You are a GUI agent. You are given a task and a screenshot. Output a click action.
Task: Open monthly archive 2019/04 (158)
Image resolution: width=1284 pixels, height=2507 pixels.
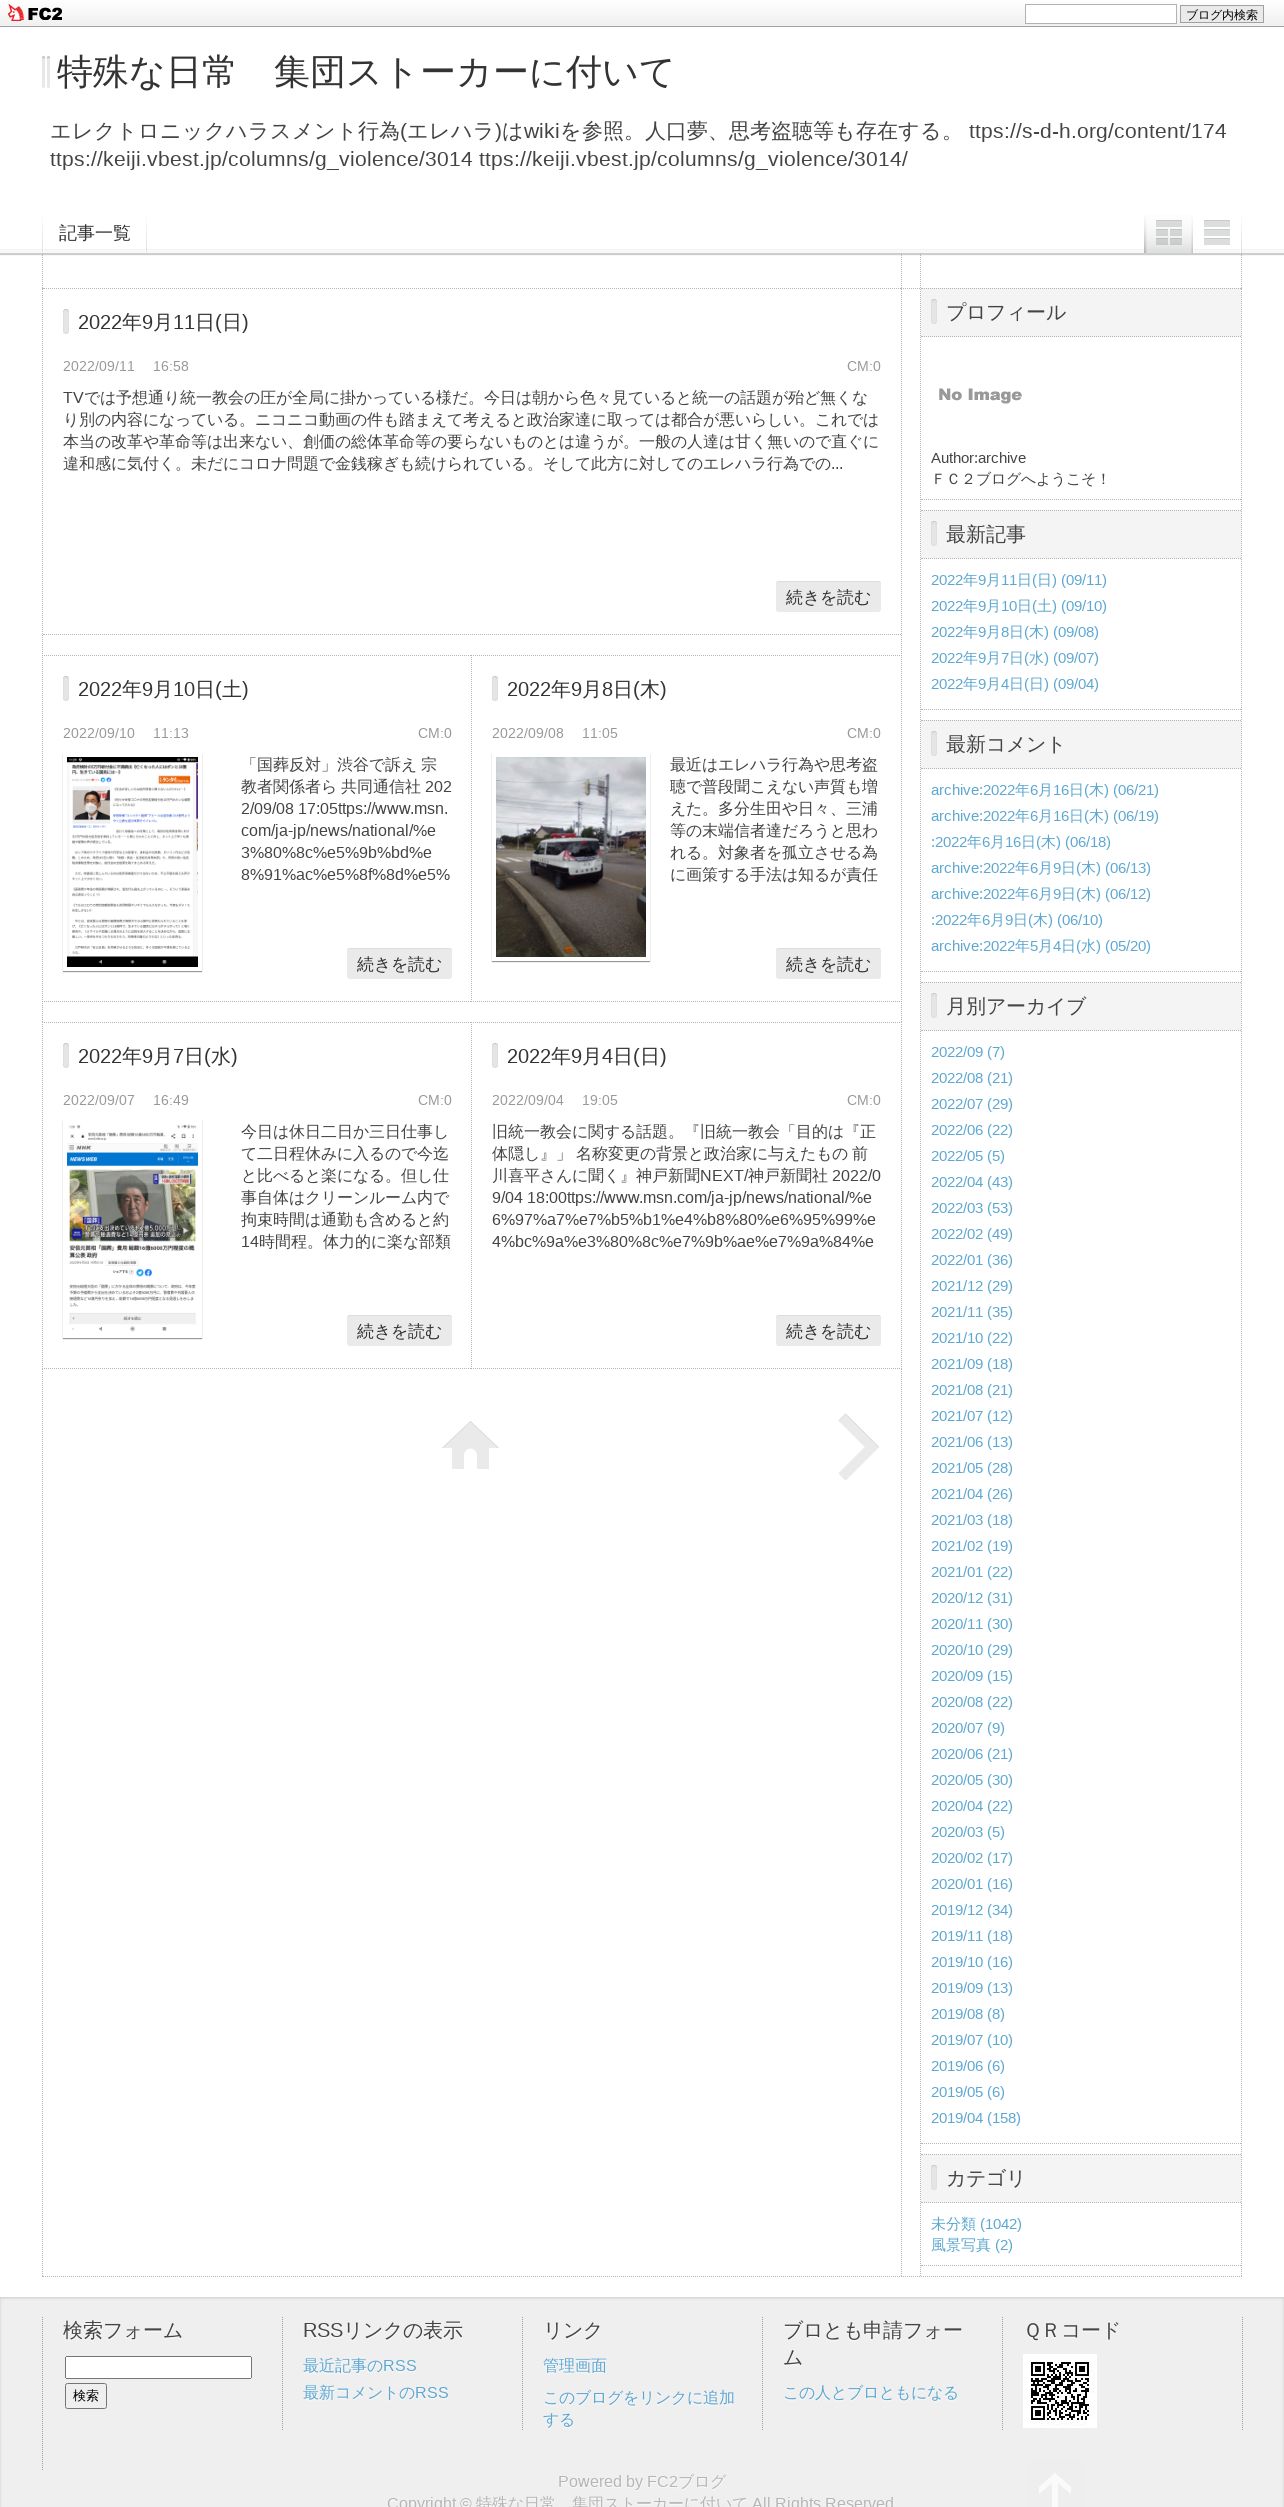point(975,2118)
